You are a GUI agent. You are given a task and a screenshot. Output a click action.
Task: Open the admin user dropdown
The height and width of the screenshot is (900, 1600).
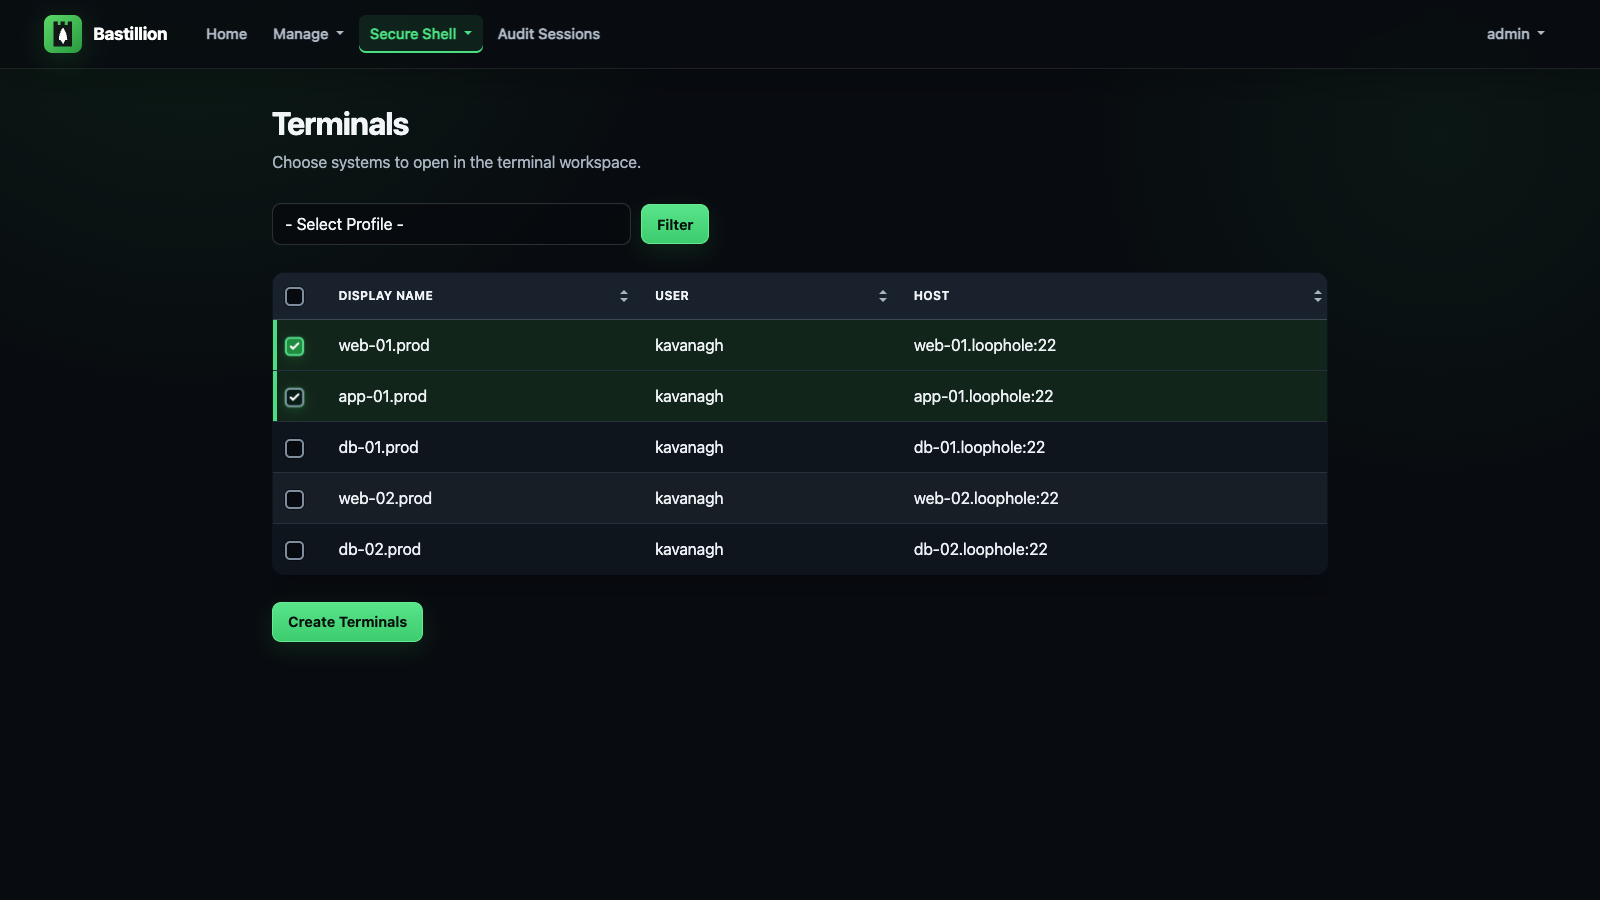pyautogui.click(x=1515, y=34)
